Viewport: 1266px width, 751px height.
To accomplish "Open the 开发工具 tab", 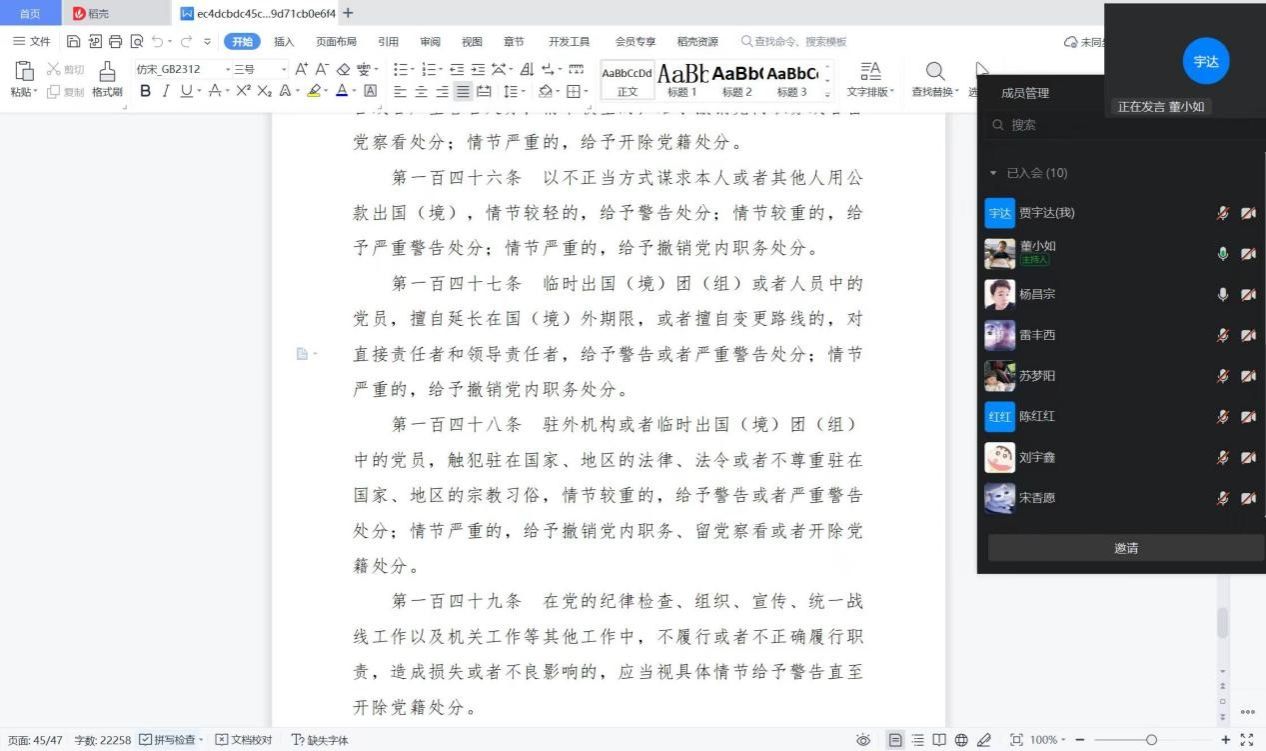I will pyautogui.click(x=569, y=41).
